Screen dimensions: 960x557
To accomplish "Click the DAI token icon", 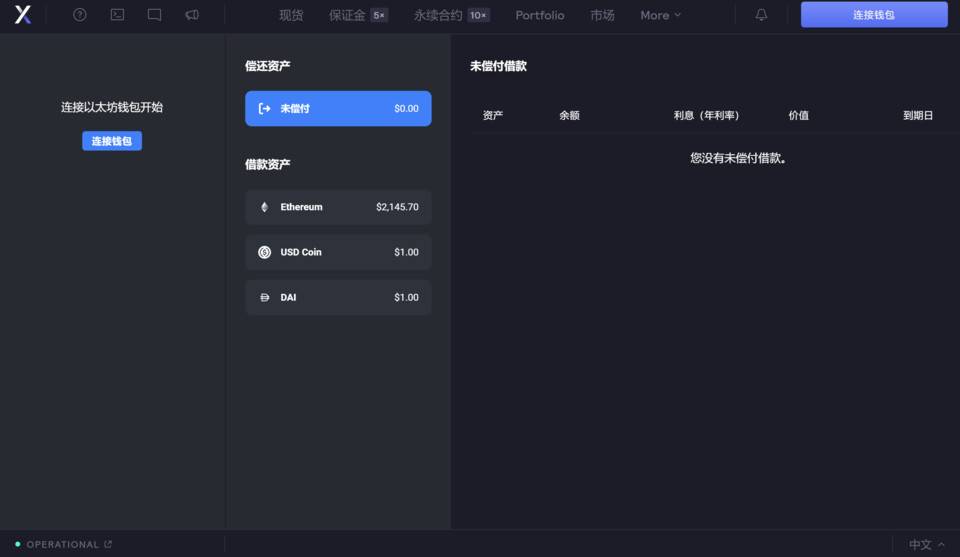I will coord(265,297).
